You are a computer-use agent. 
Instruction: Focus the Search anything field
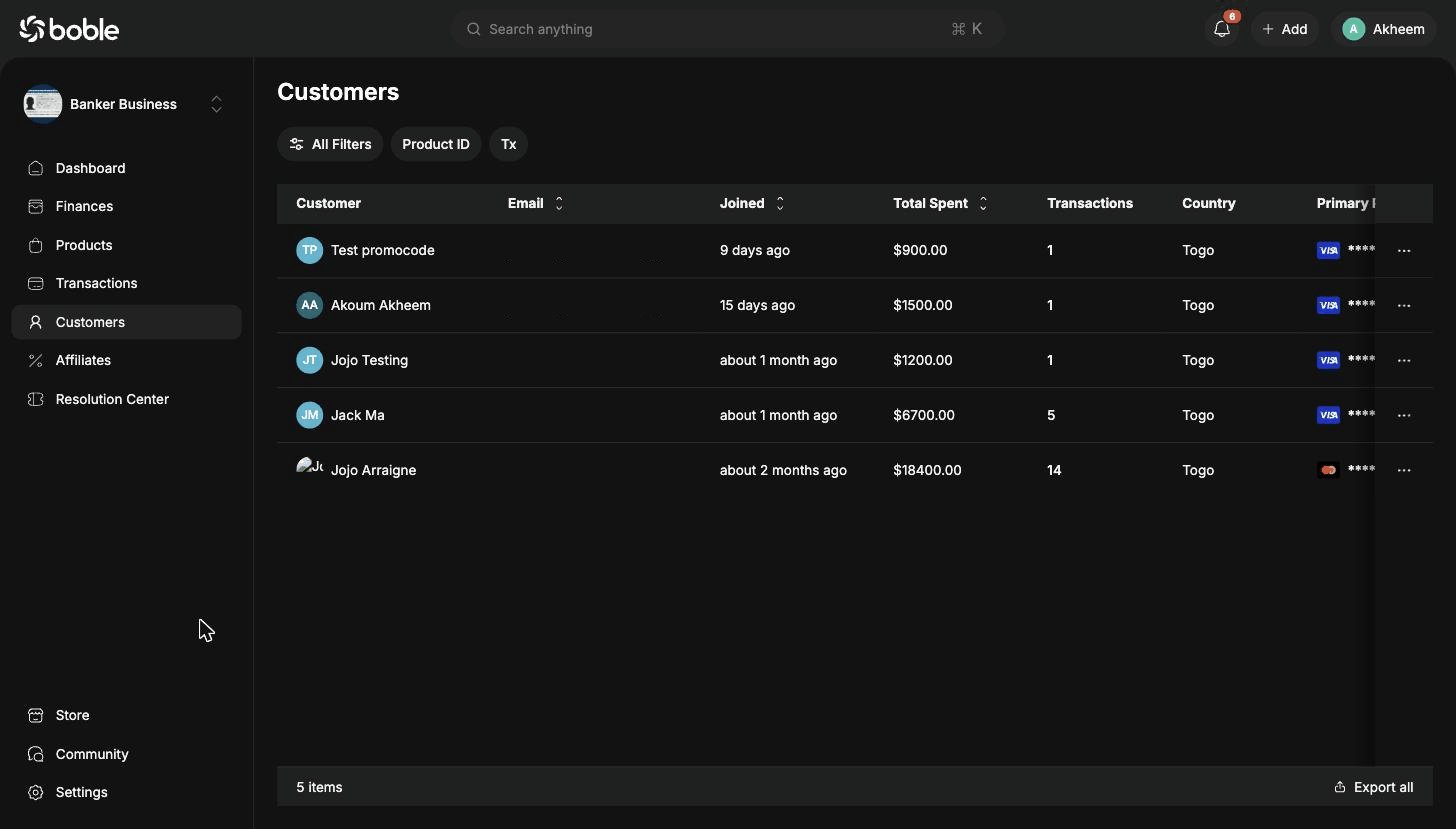tap(727, 29)
